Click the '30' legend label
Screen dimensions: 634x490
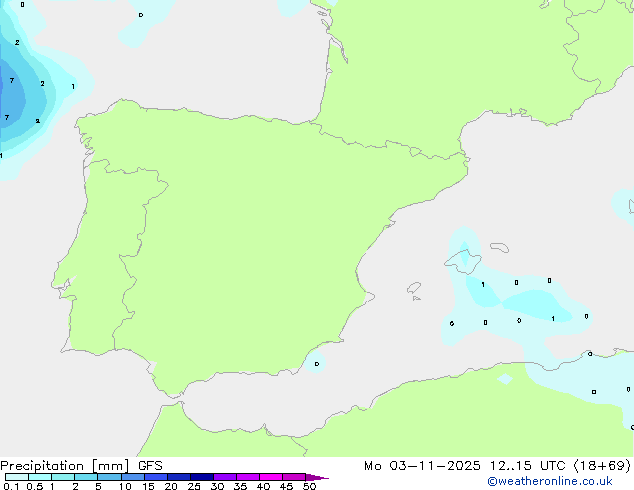tap(217, 486)
